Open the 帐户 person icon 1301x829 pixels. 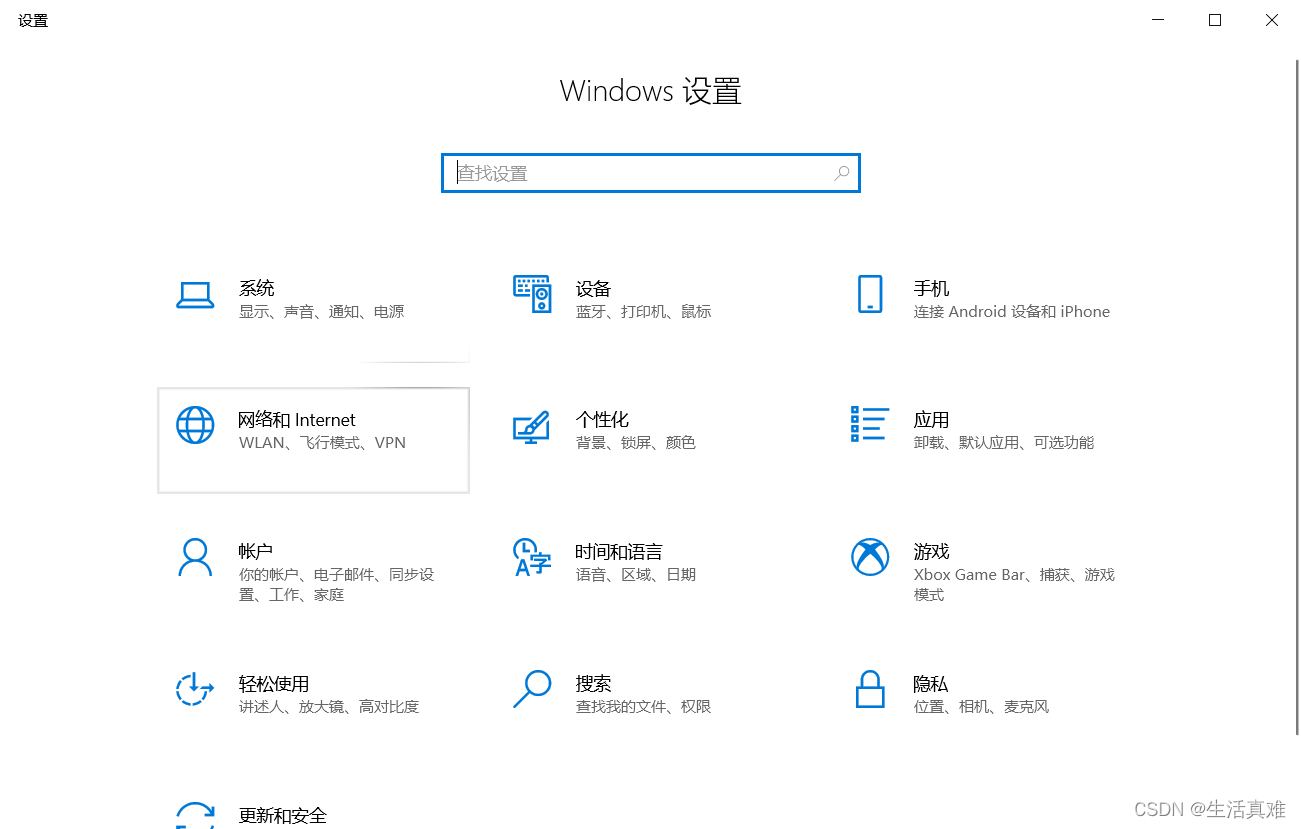pos(195,557)
